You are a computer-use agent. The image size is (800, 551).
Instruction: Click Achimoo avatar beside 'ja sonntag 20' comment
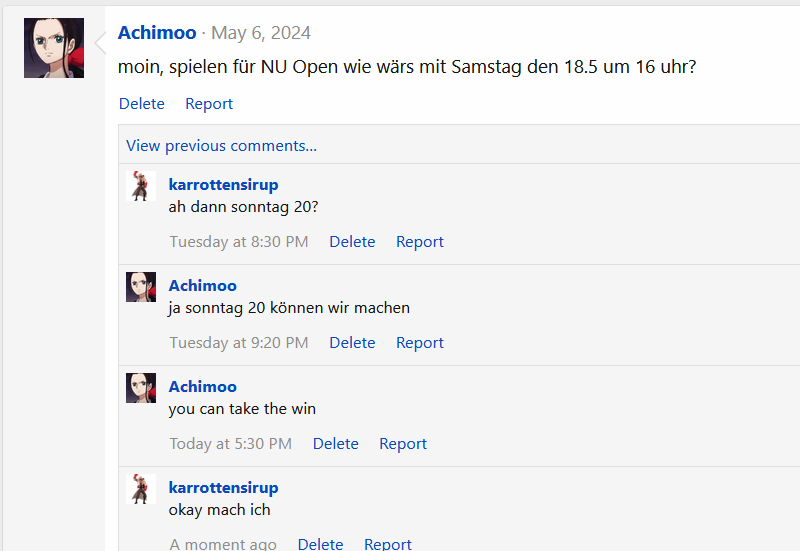(141, 287)
